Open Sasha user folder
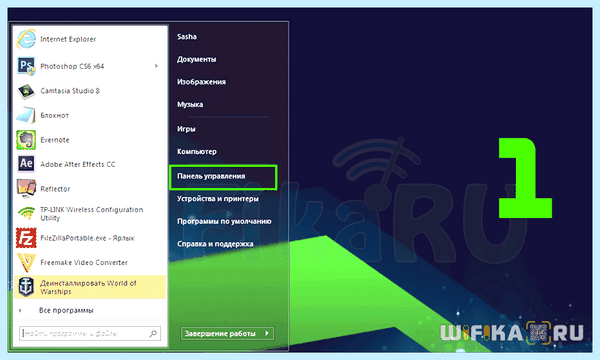 (187, 37)
